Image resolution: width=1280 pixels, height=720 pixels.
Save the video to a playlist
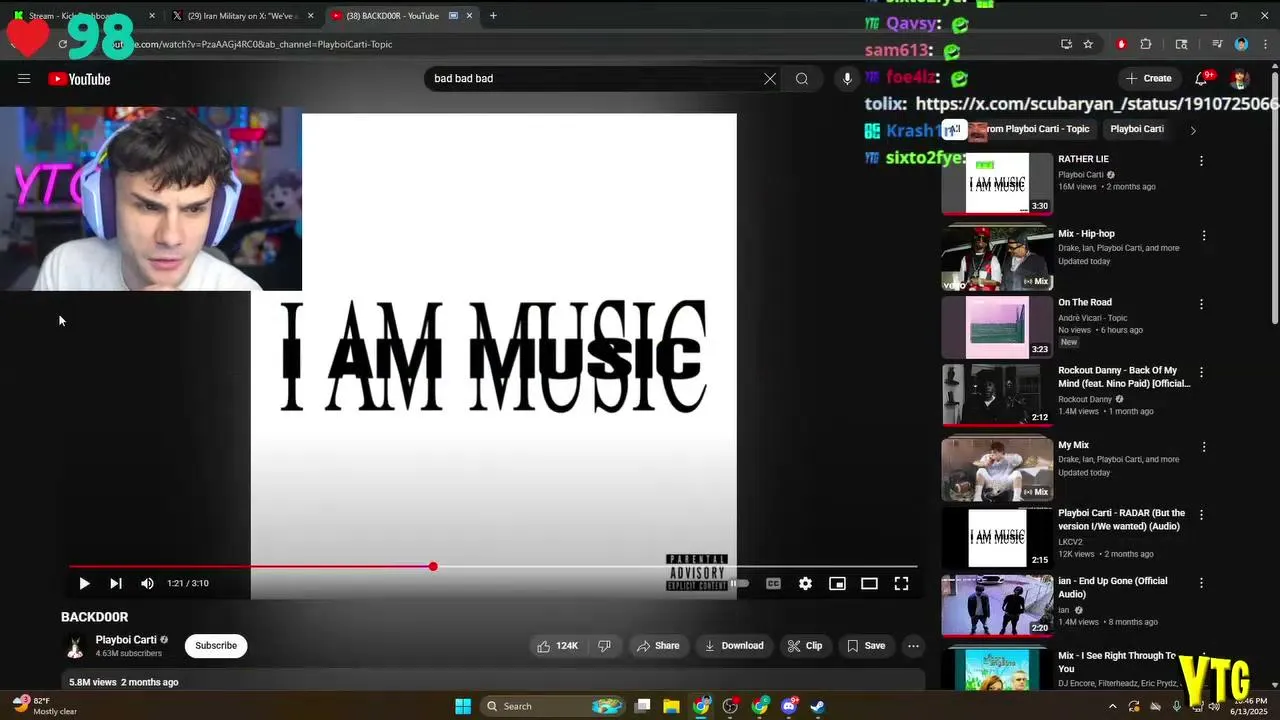pyautogui.click(x=866, y=646)
